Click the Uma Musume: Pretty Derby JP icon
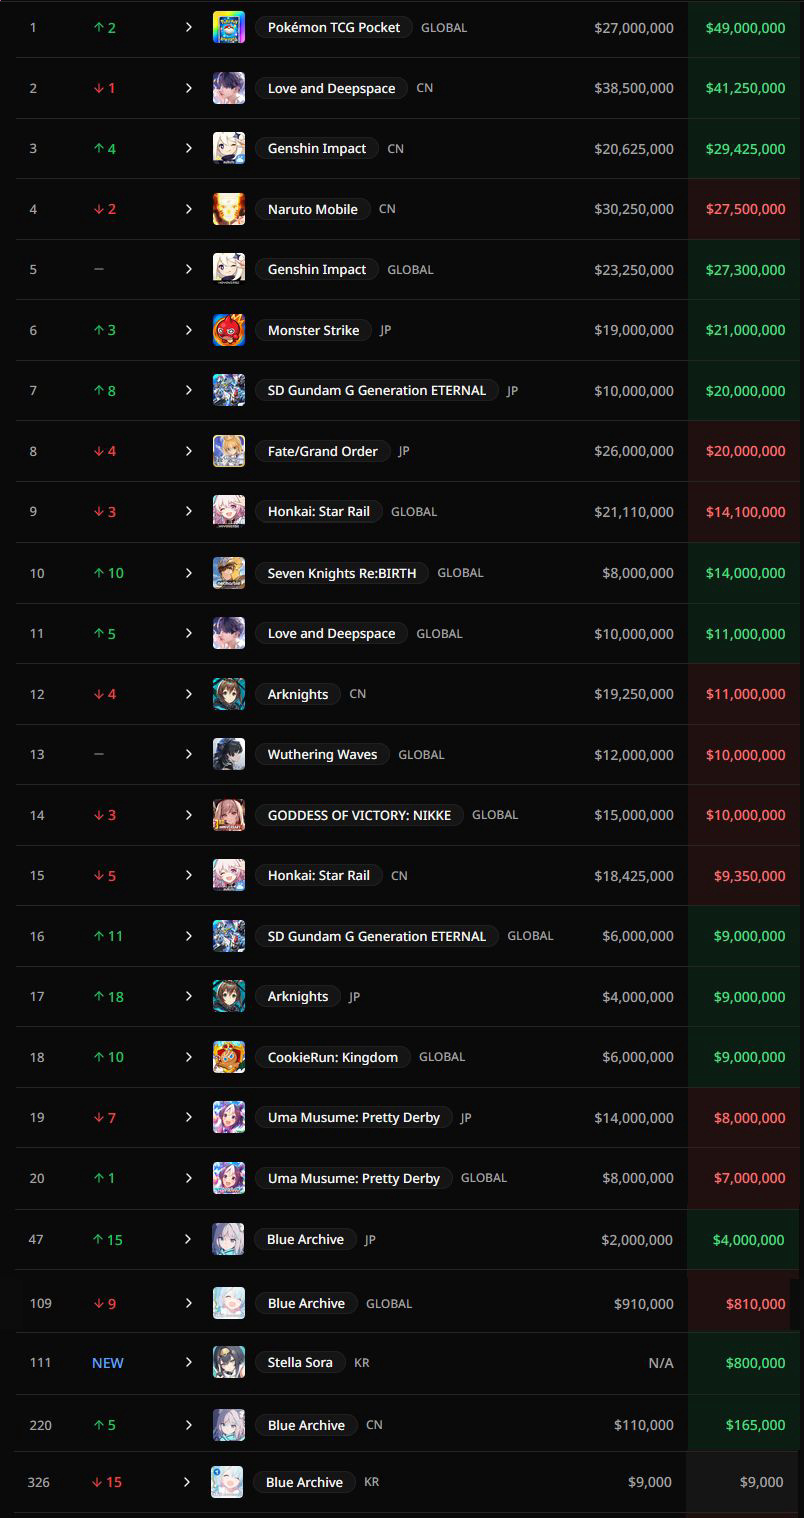Image resolution: width=804 pixels, height=1518 pixels. (x=229, y=1117)
